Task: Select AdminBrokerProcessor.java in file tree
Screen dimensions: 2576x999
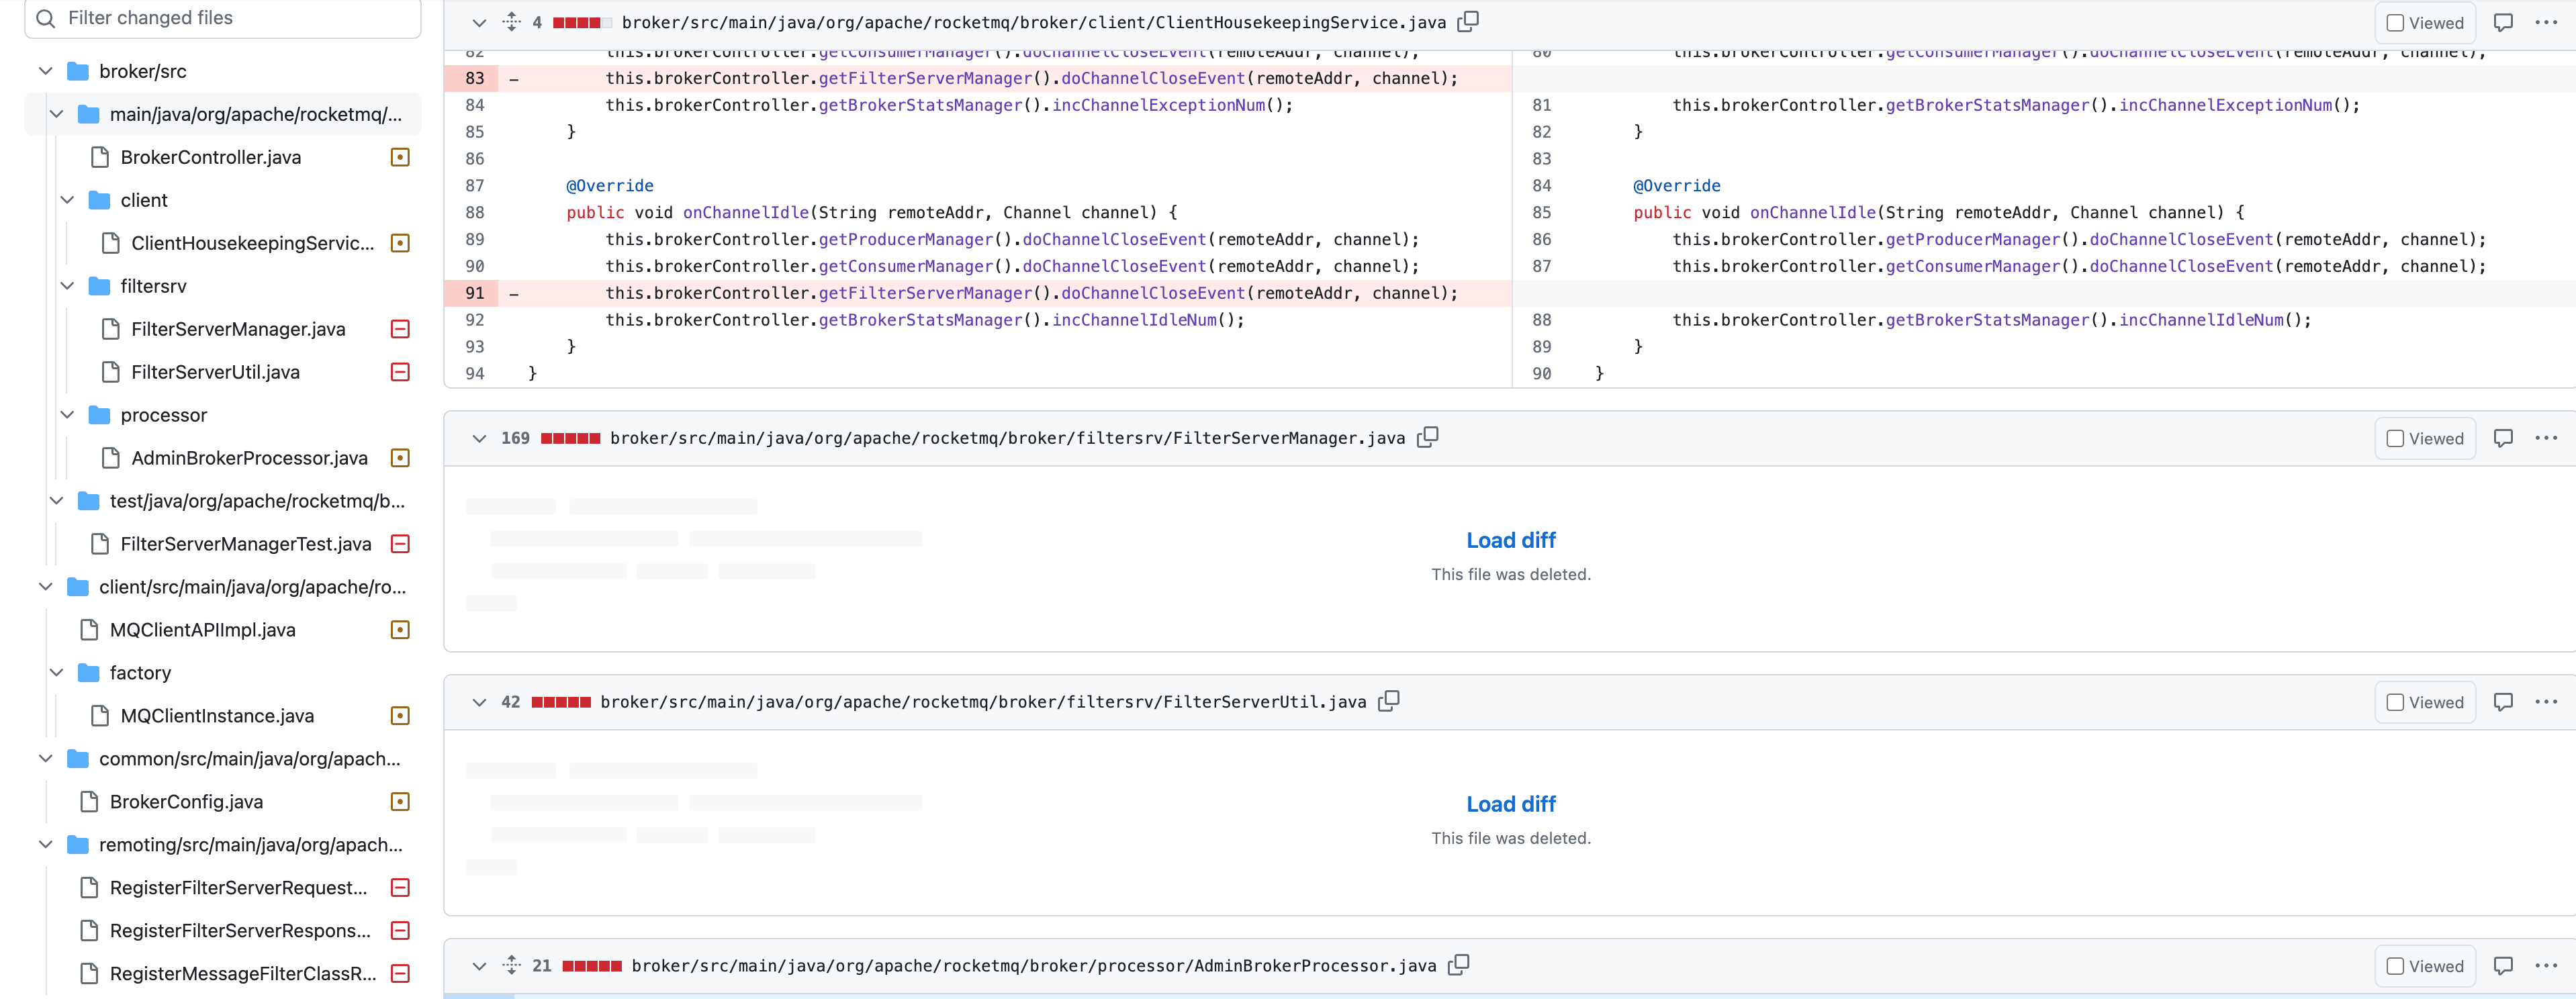Action: [x=249, y=458]
